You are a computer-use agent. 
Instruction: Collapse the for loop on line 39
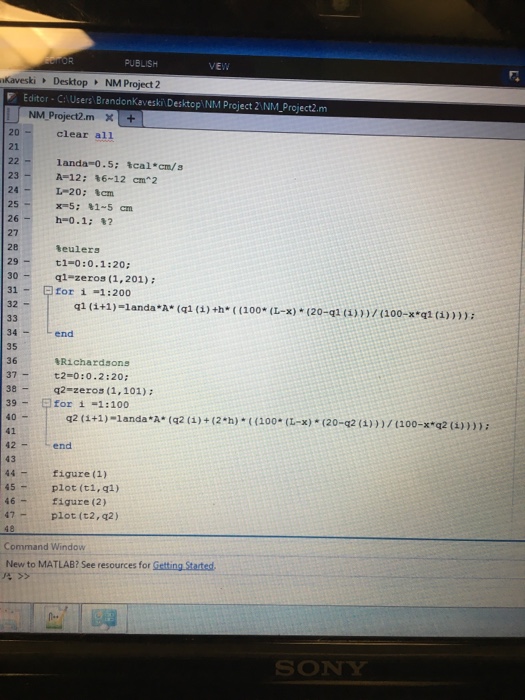coord(46,403)
